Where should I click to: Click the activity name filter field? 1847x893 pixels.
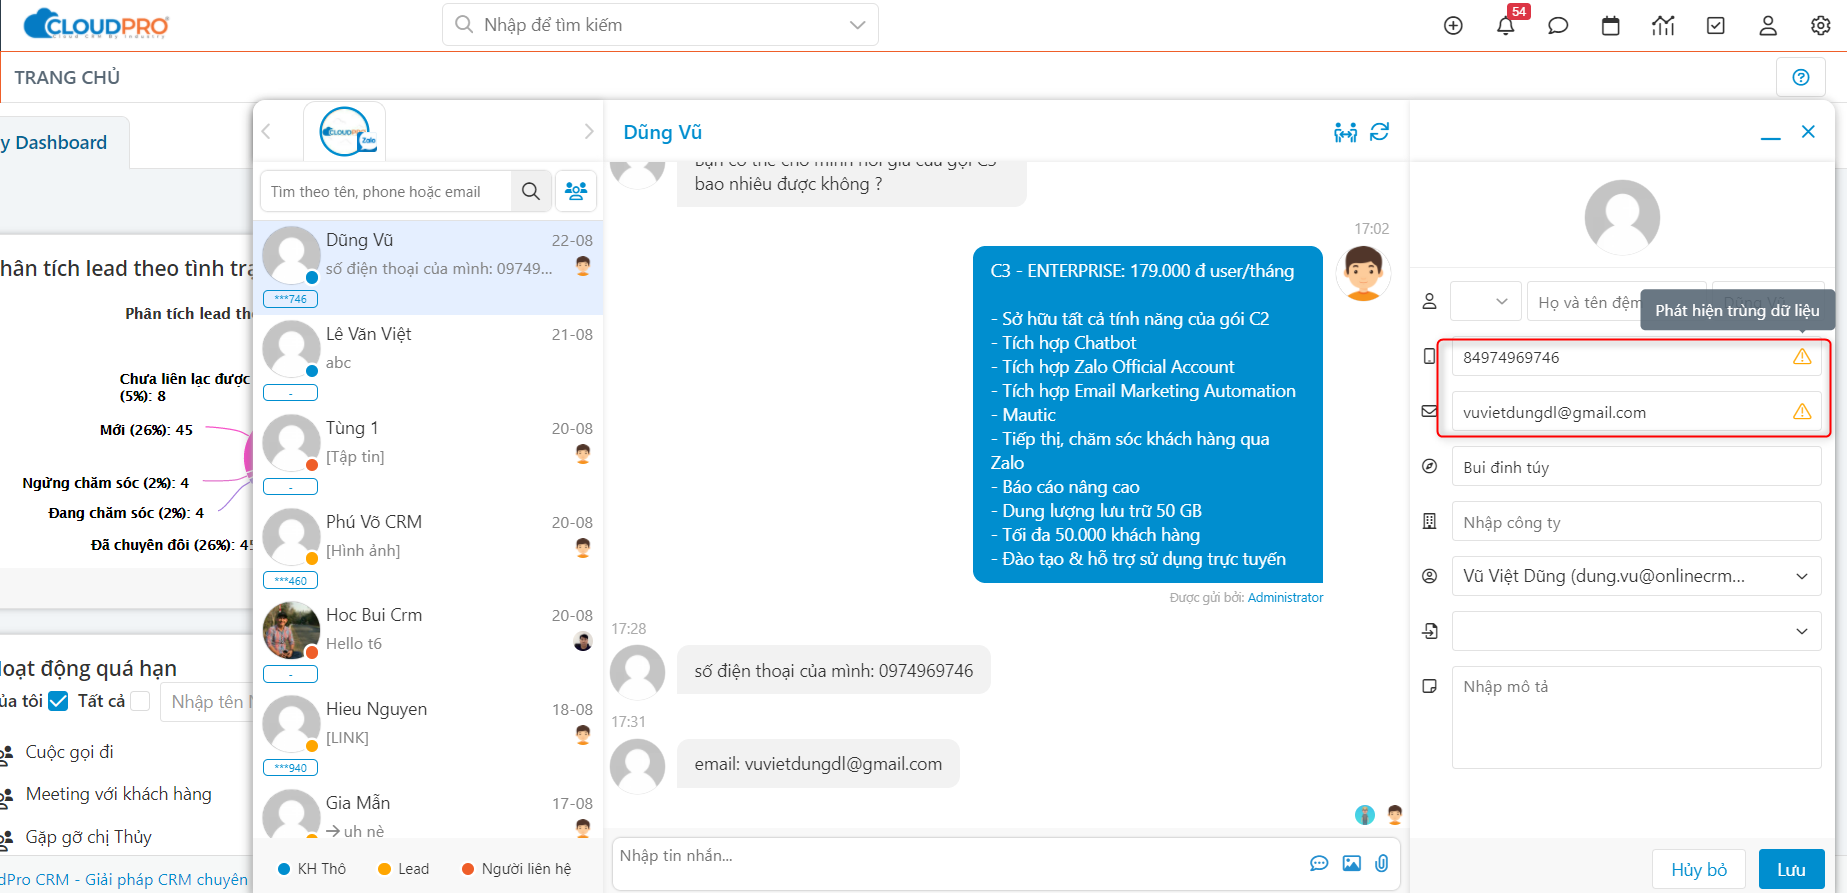click(207, 701)
